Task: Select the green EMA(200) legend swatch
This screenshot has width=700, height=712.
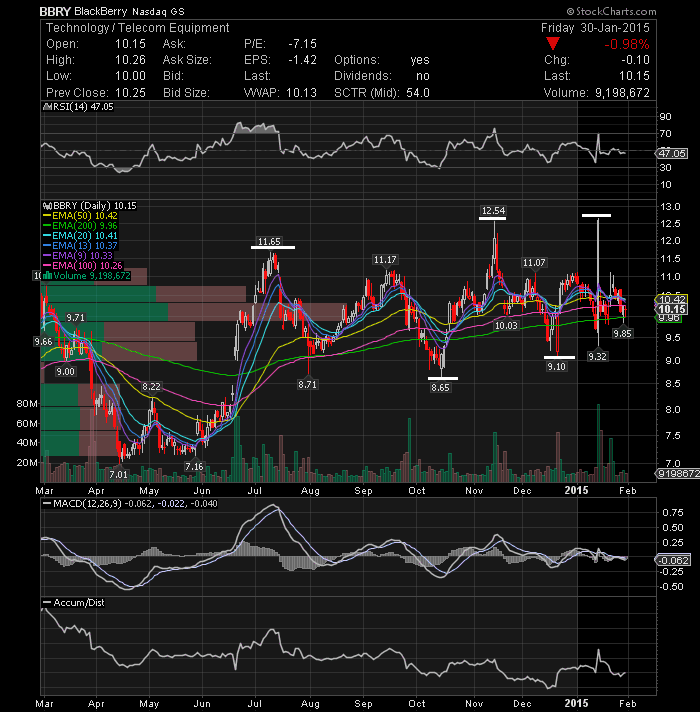Action: [x=47, y=226]
